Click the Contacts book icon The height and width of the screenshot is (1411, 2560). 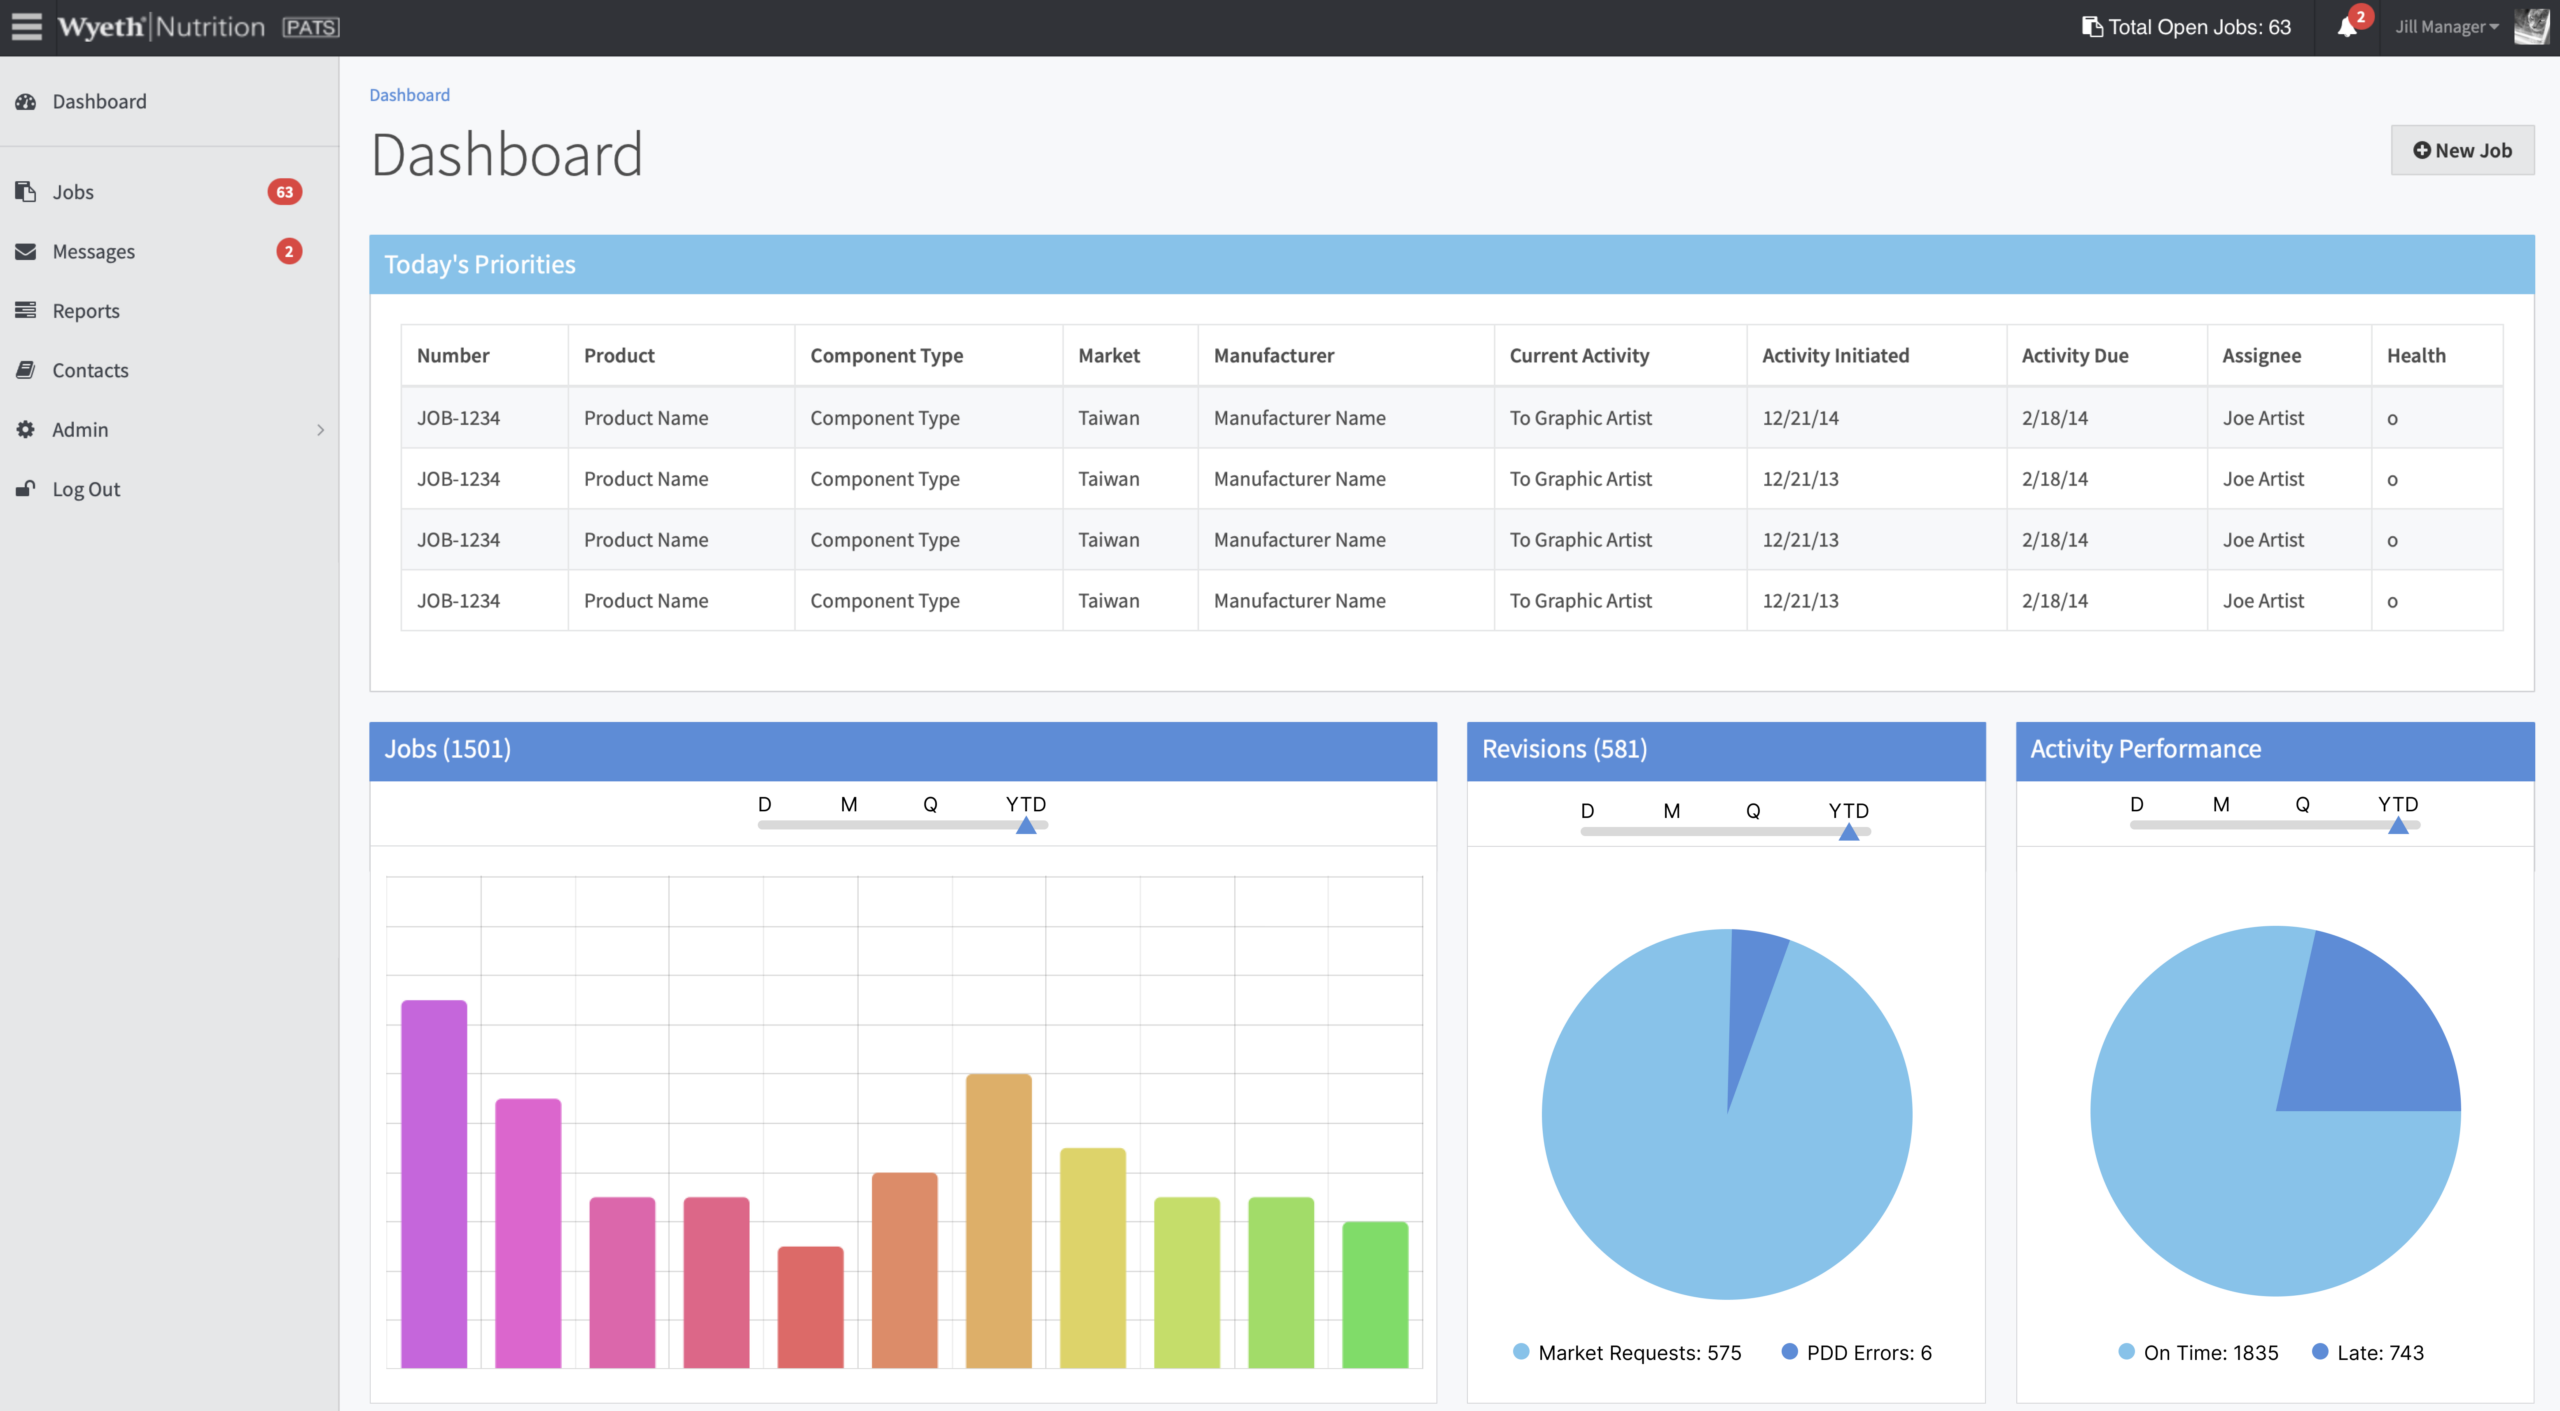click(26, 370)
